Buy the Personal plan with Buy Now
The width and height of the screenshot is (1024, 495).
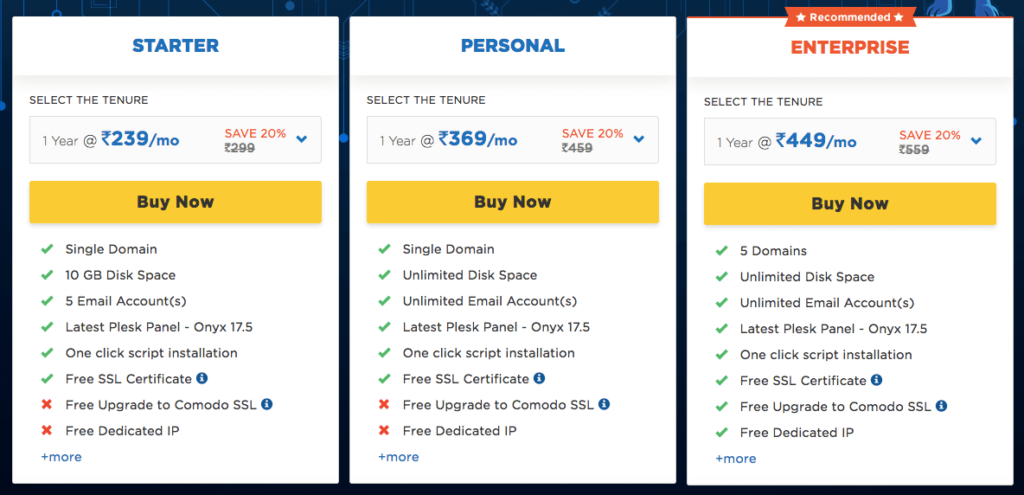pos(513,202)
